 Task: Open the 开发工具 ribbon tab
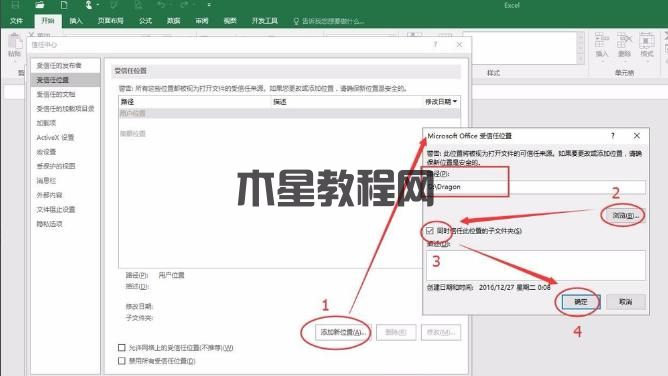pos(265,21)
